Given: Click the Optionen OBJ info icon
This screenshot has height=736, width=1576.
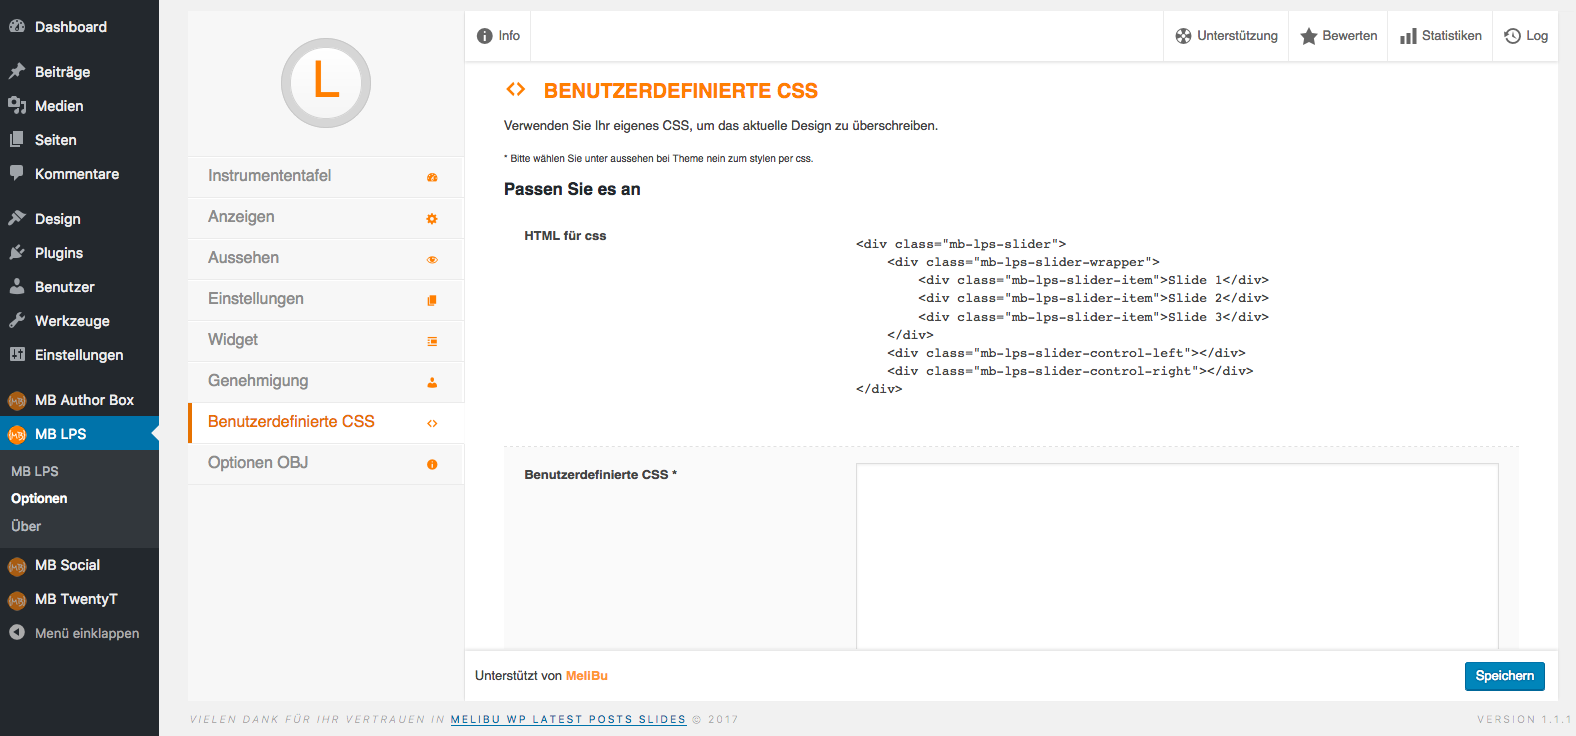Looking at the screenshot, I should coord(432,464).
